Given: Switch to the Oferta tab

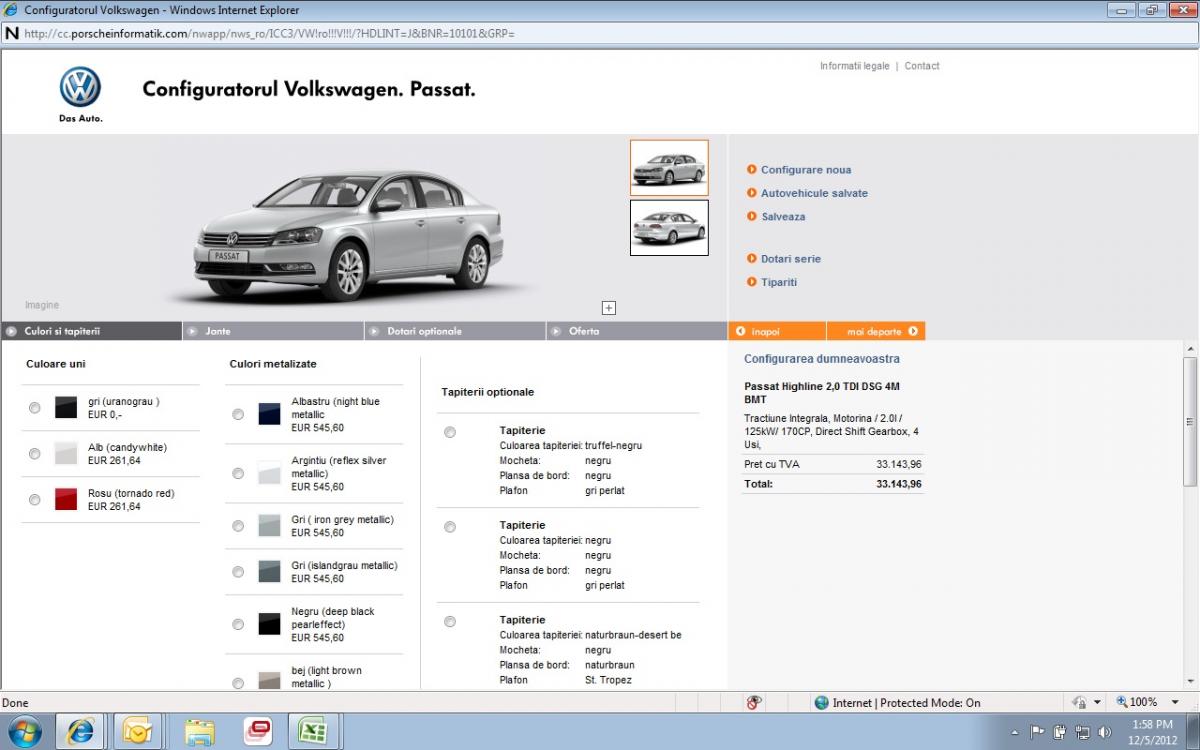Looking at the screenshot, I should pyautogui.click(x=637, y=331).
